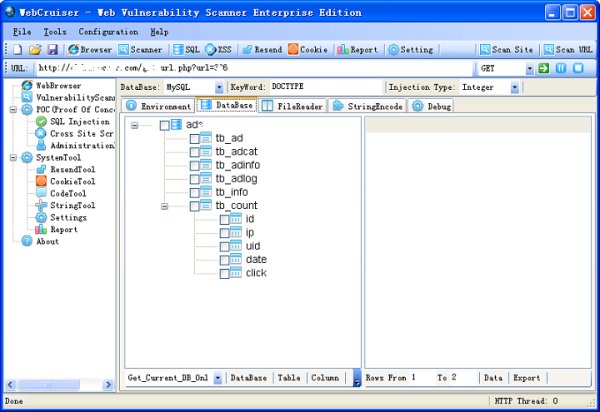Click the bottom DataBase button
Viewport: 600px width, 412px height.
(x=249, y=378)
